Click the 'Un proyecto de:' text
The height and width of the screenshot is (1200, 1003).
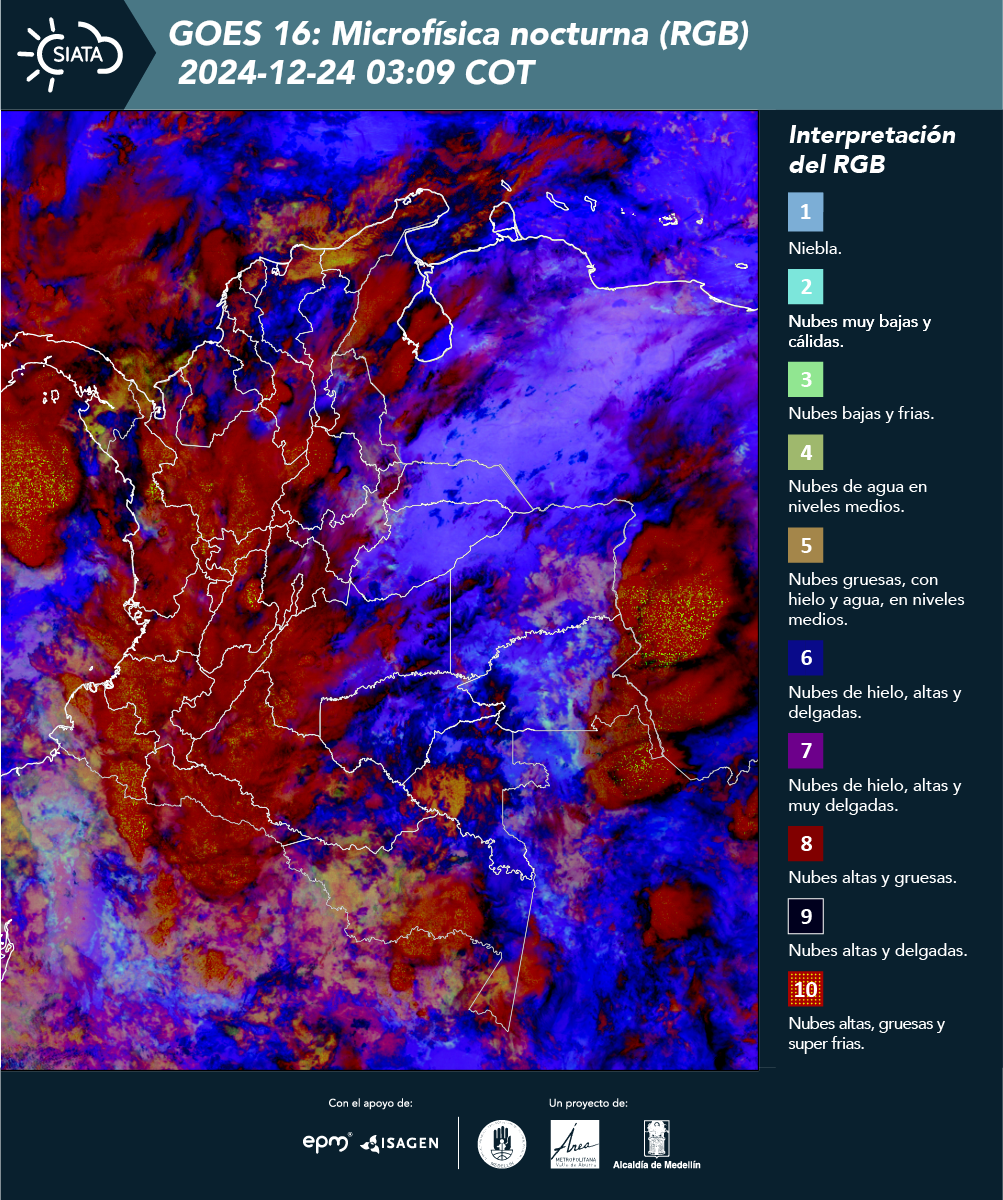588,1103
